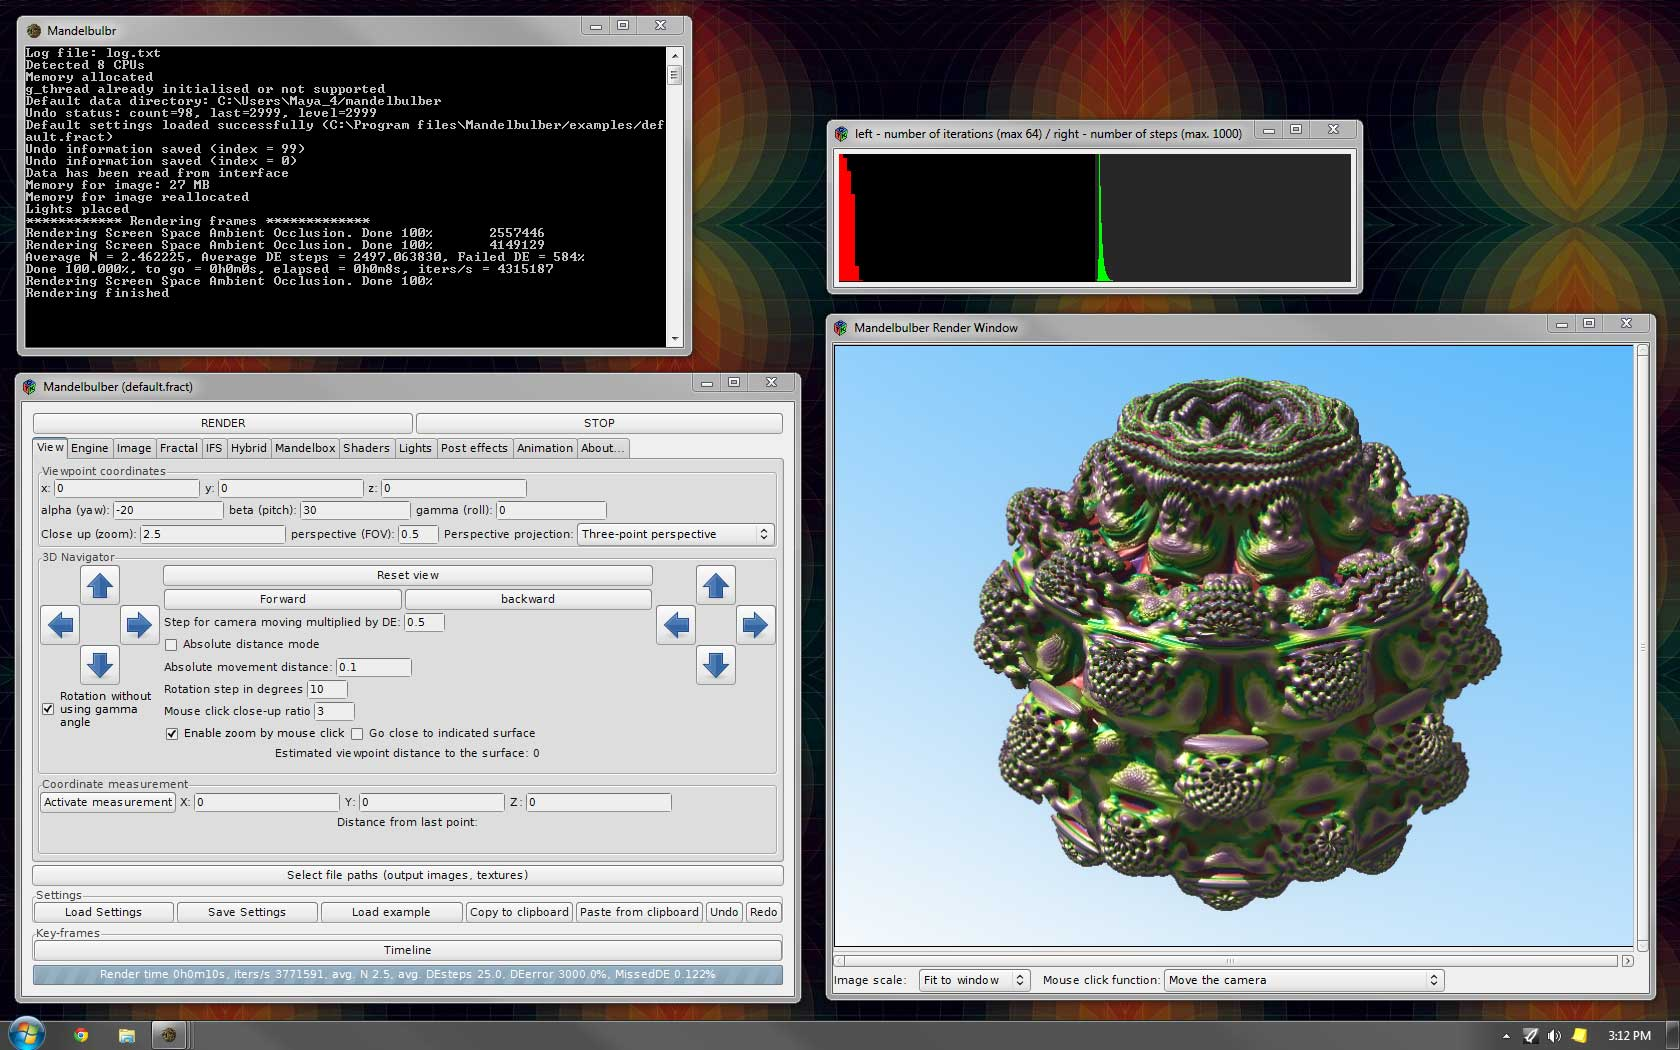Switch to Image tab
Viewport: 1680px width, 1050px height.
coord(134,448)
